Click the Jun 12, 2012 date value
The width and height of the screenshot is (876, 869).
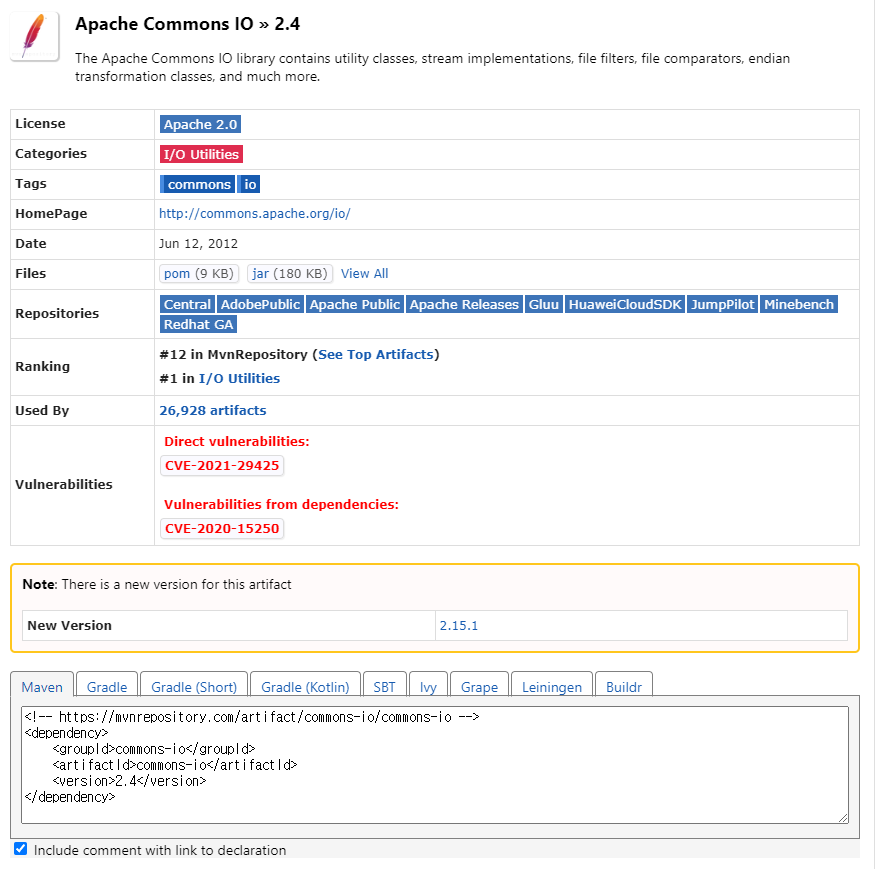tap(198, 244)
